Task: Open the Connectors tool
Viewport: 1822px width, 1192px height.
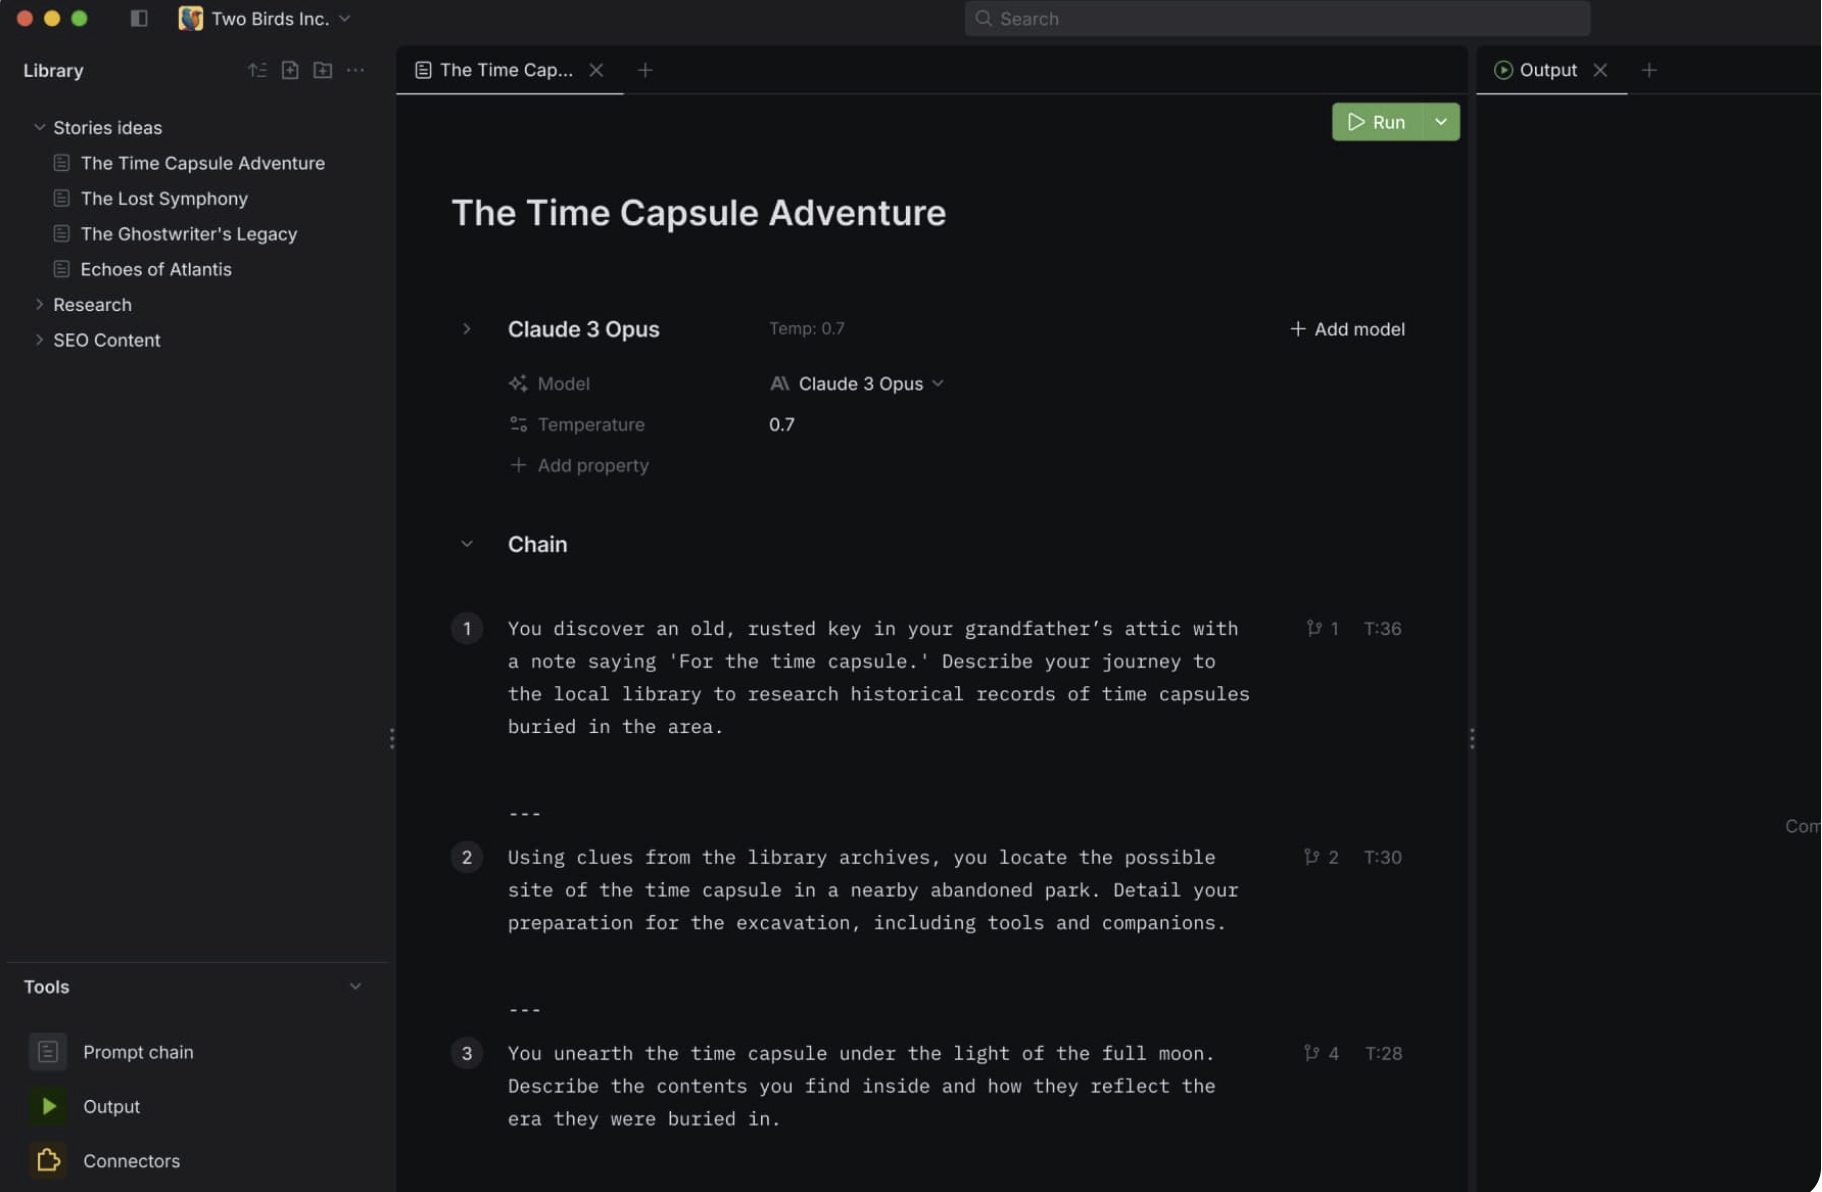Action: pyautogui.click(x=131, y=1161)
